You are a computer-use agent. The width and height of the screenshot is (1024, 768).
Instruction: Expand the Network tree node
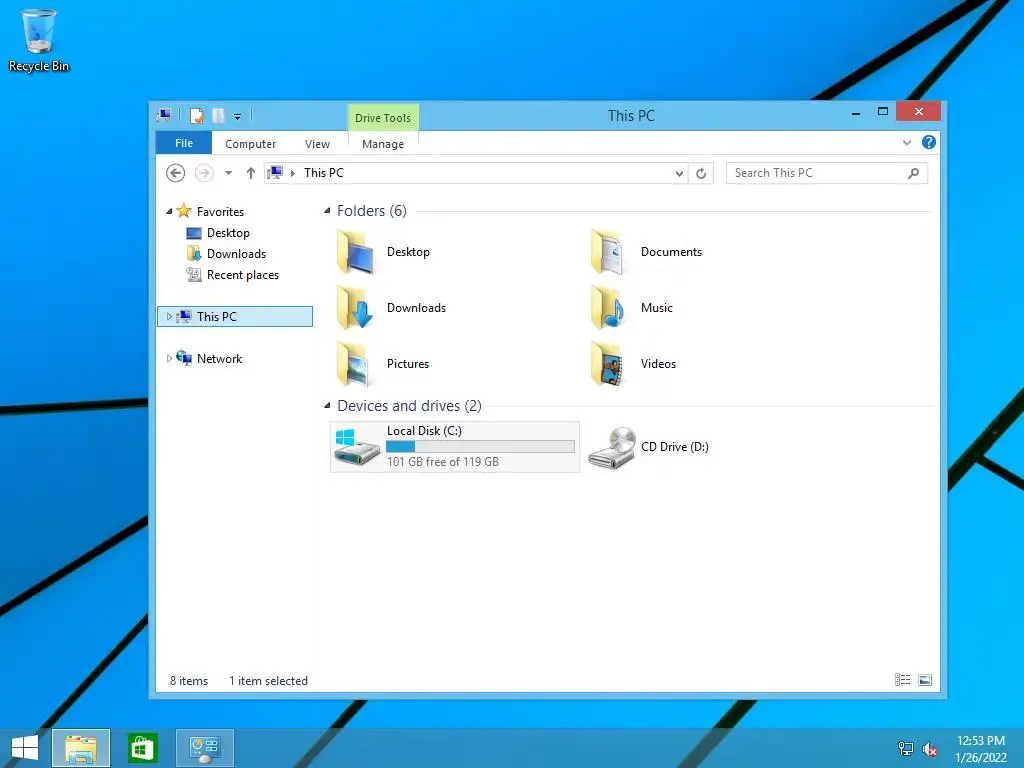tap(169, 359)
